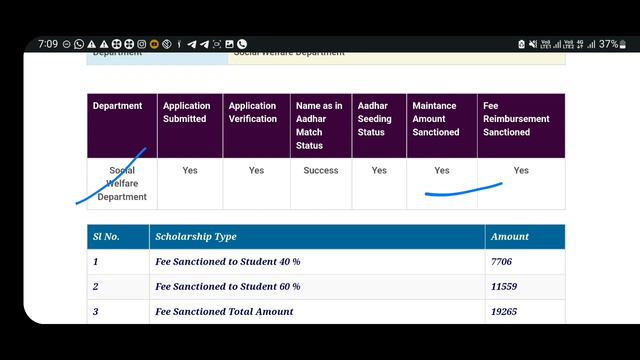Tap the 4G data indicator
Viewport: 640px width, 360px height.
(x=580, y=44)
